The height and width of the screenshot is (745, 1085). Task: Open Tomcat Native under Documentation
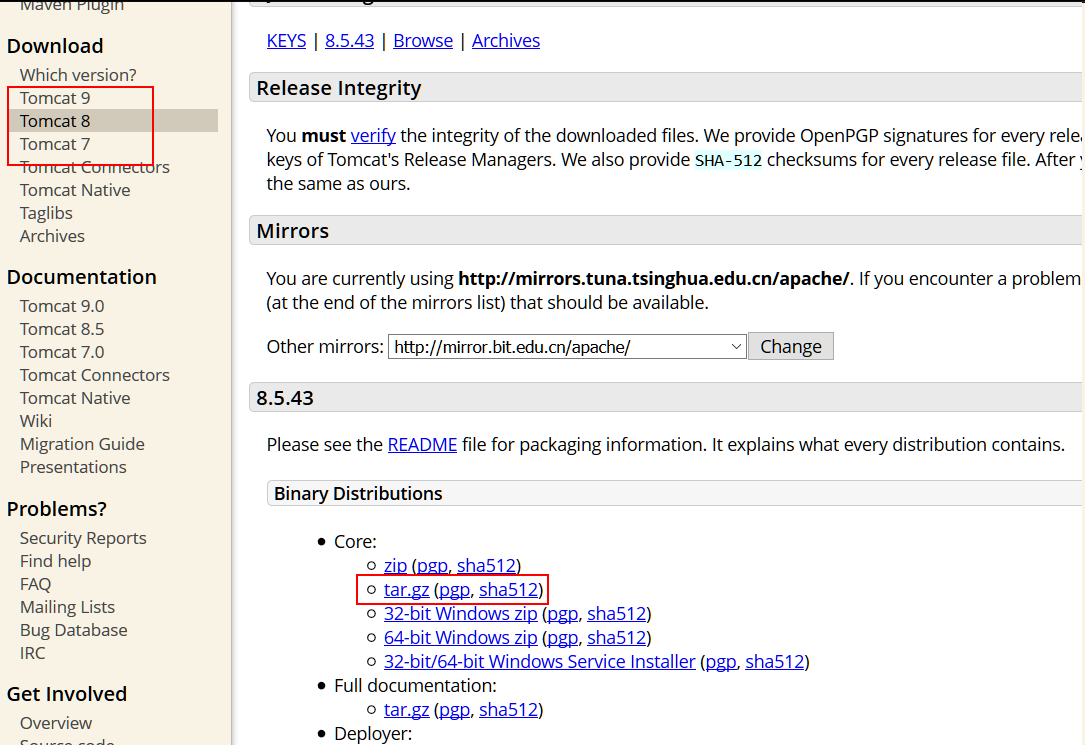pos(75,398)
